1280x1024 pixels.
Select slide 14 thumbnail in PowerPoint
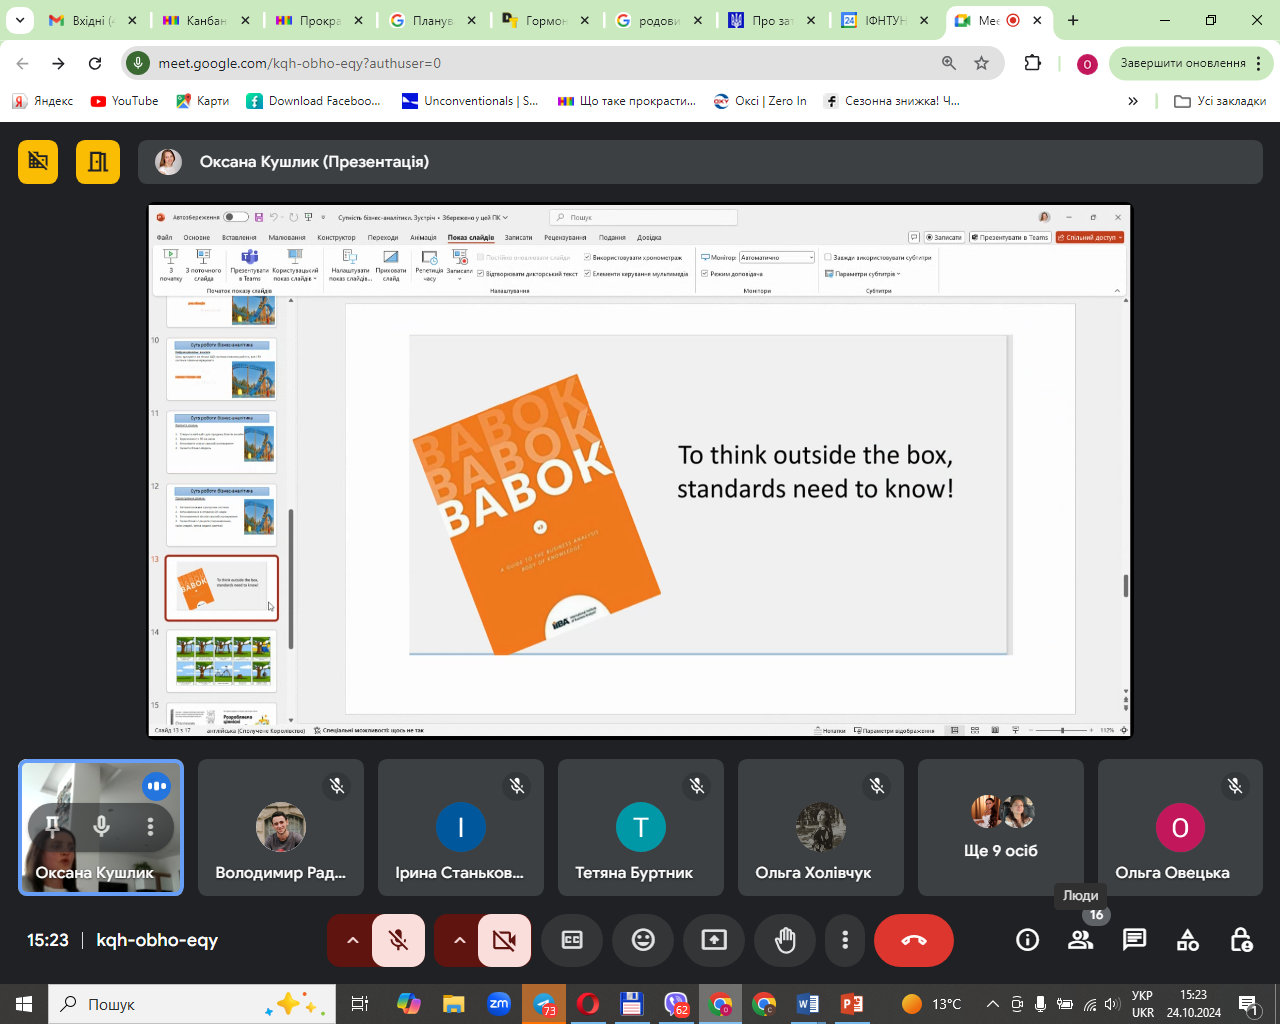coord(222,660)
